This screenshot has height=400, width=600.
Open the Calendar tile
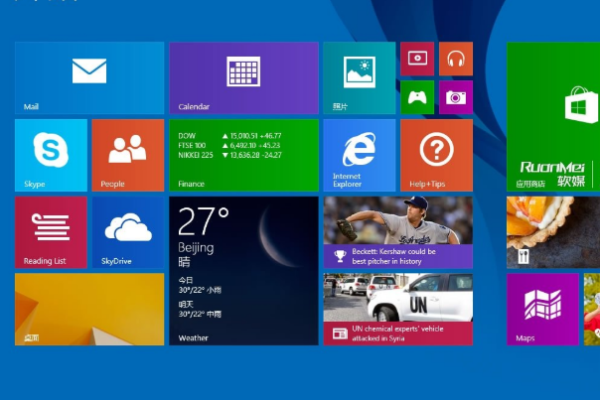click(244, 78)
